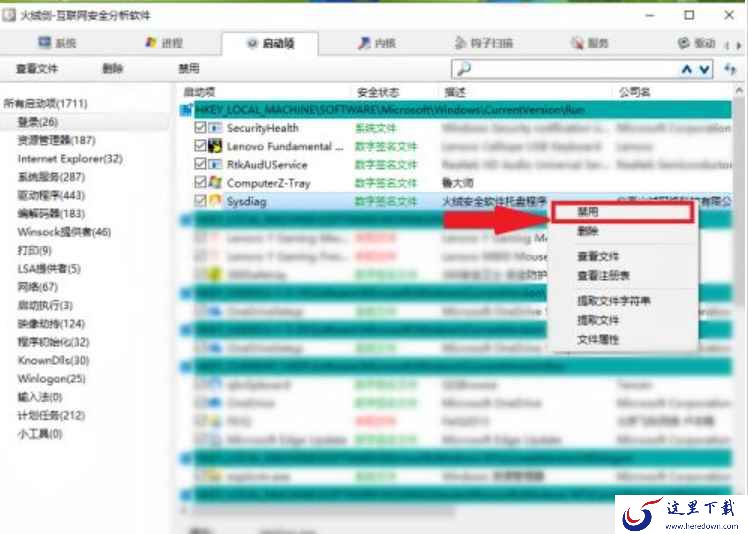
Task: Click the Sysdiag item icon
Action: coord(216,200)
